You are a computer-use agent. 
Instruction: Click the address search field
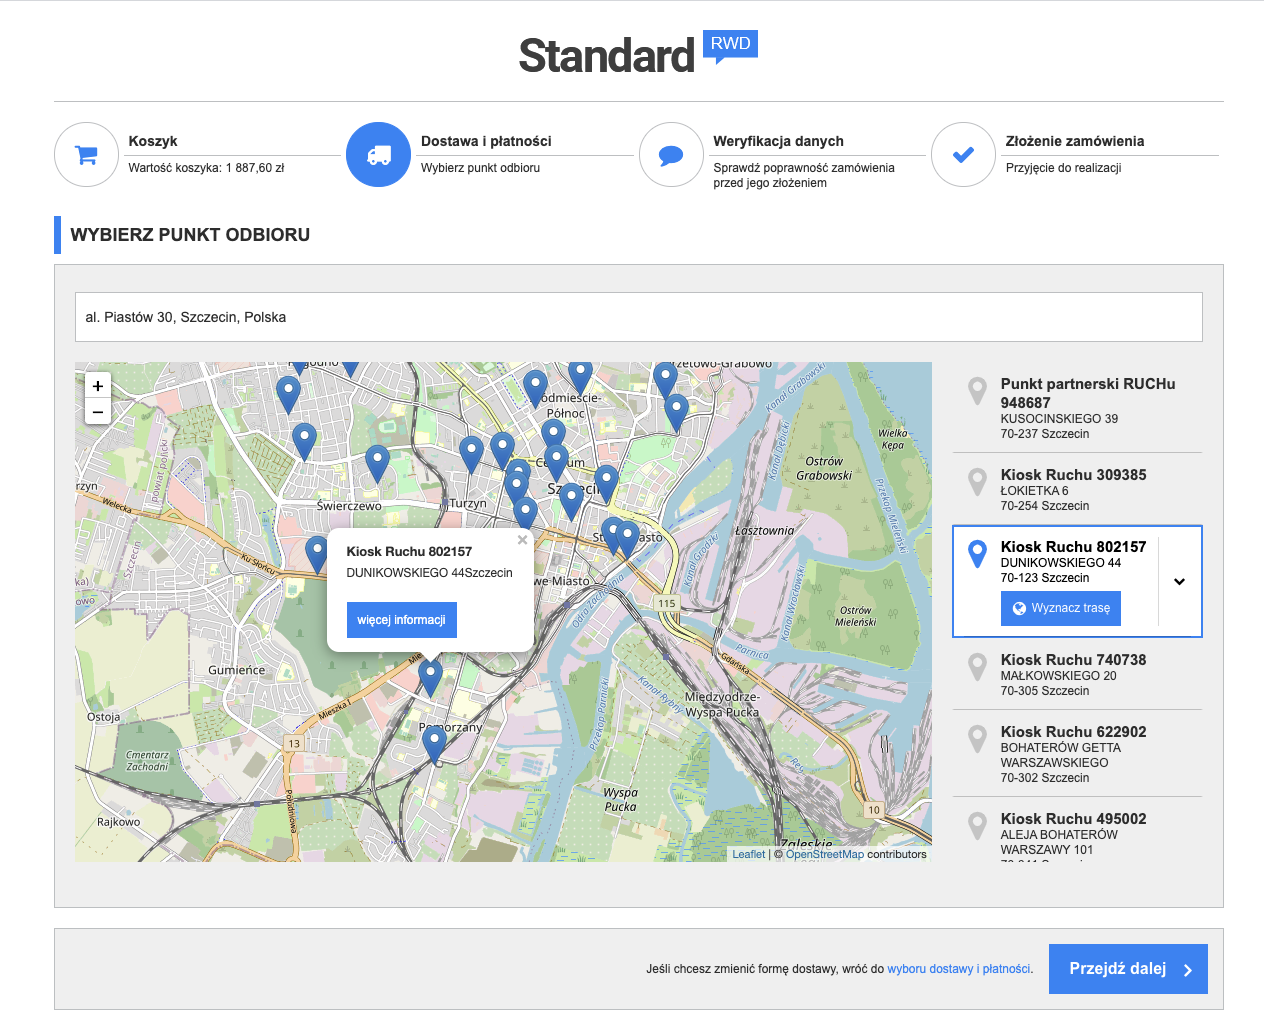coord(638,317)
